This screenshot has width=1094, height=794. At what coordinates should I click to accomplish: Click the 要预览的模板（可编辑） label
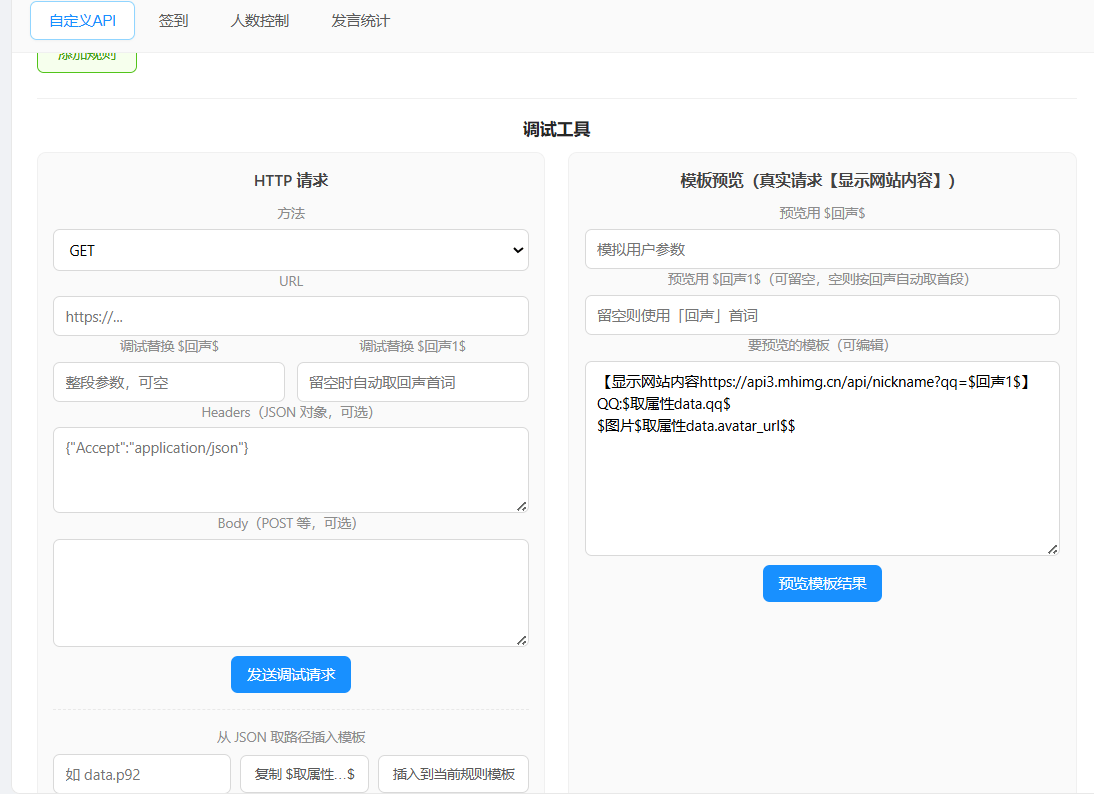(818, 345)
